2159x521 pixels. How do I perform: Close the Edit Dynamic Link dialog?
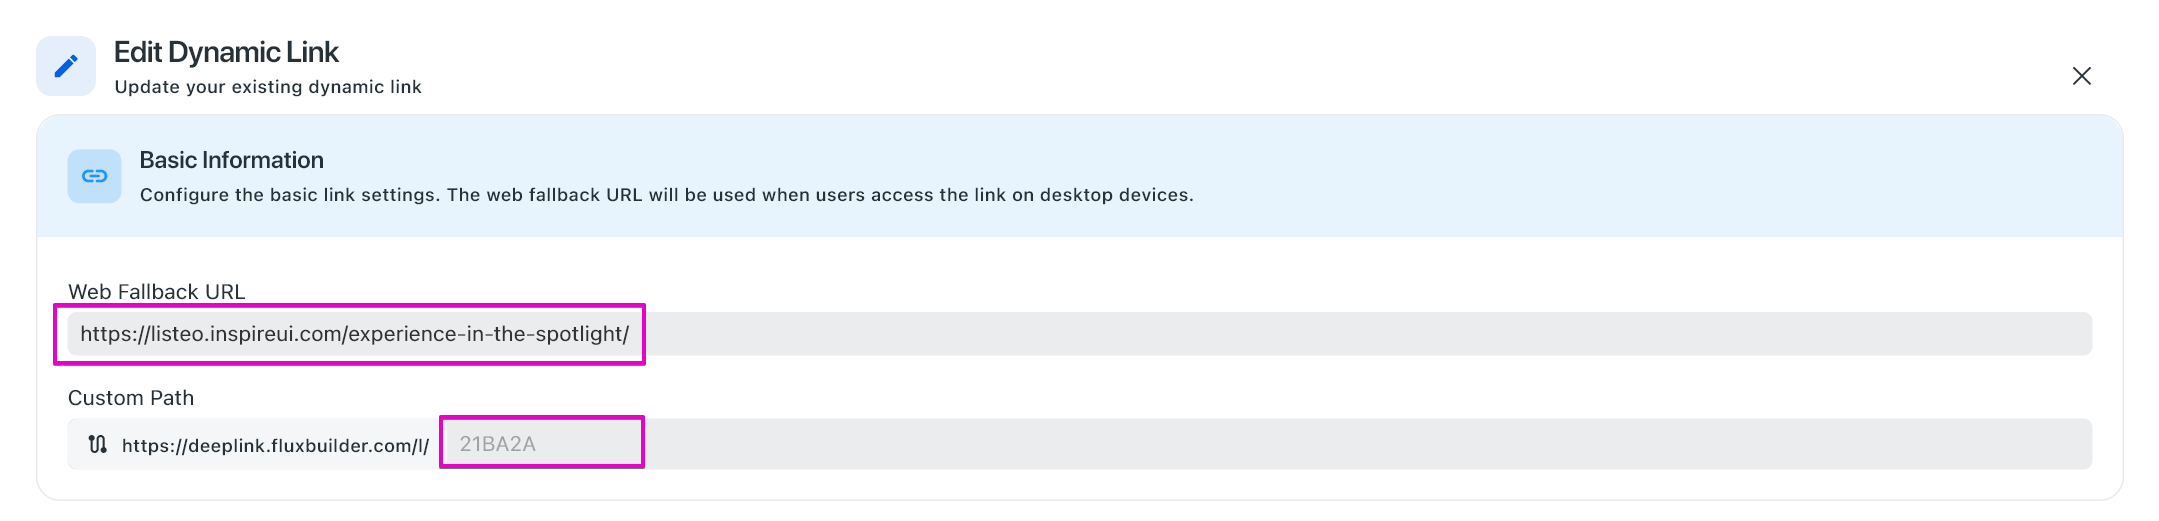(2081, 76)
